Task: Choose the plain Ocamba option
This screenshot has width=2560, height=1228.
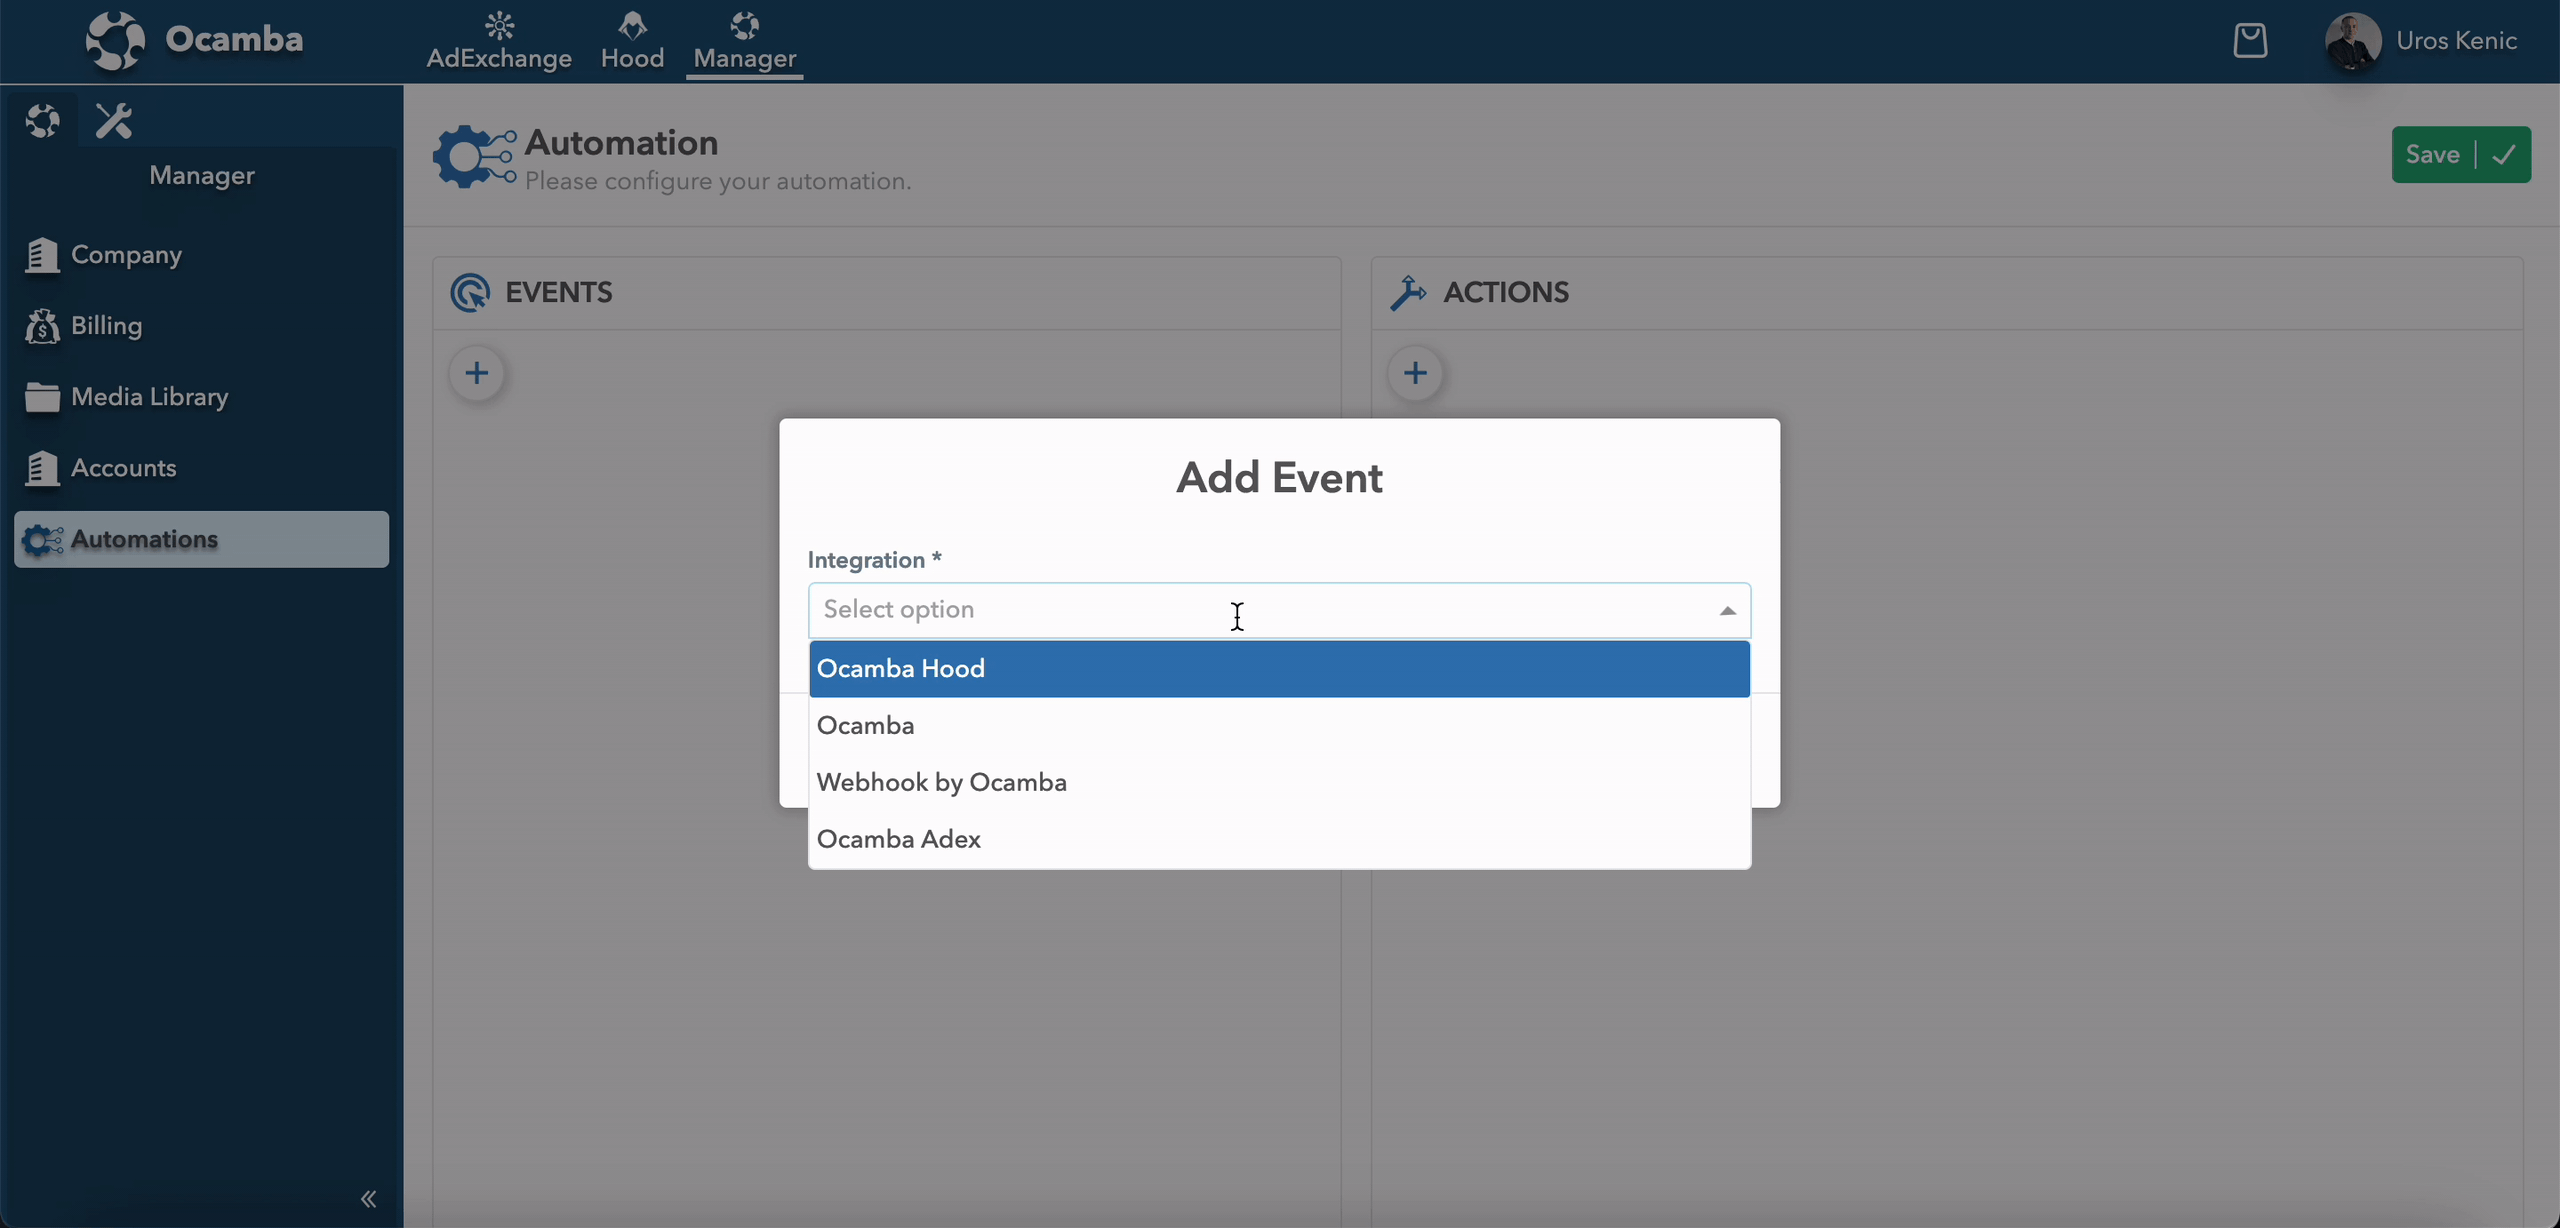Action: tap(1279, 726)
